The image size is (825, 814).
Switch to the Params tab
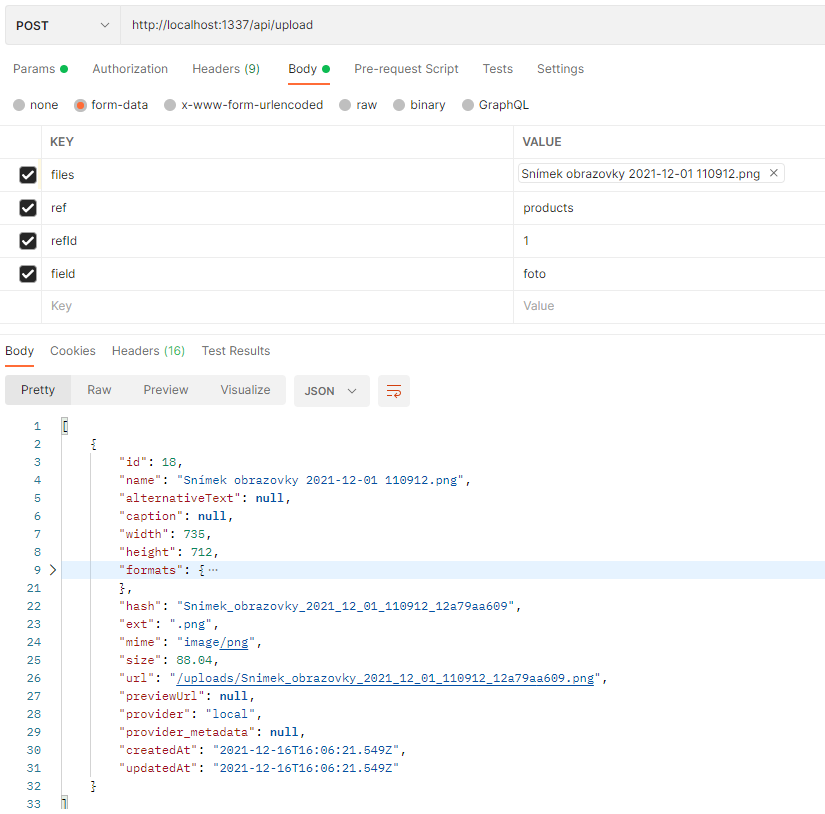[x=40, y=69]
